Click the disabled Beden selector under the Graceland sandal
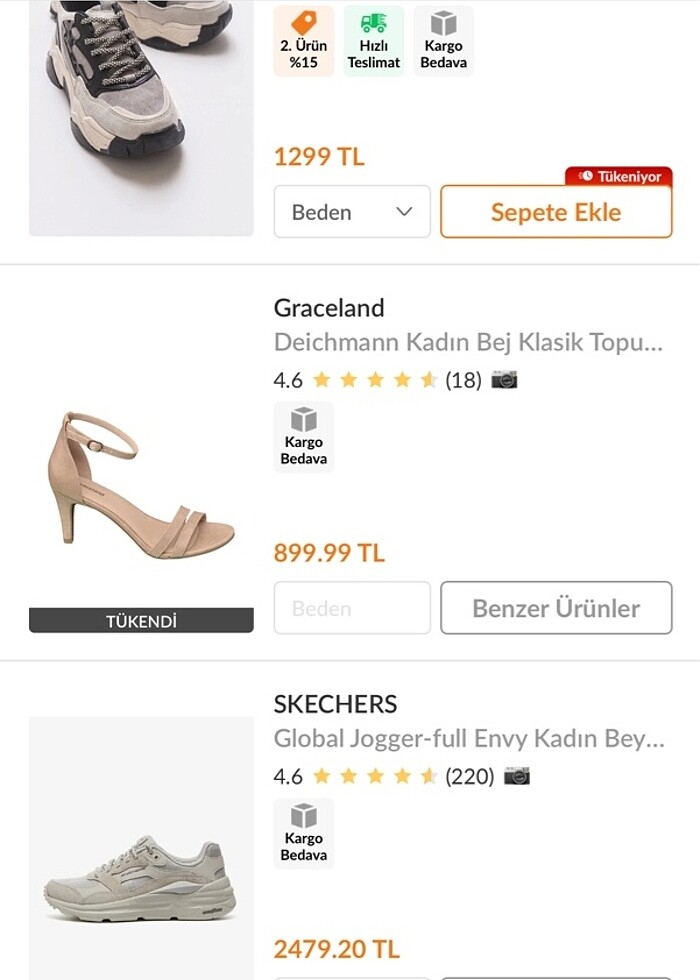The width and height of the screenshot is (700, 980). 352,608
